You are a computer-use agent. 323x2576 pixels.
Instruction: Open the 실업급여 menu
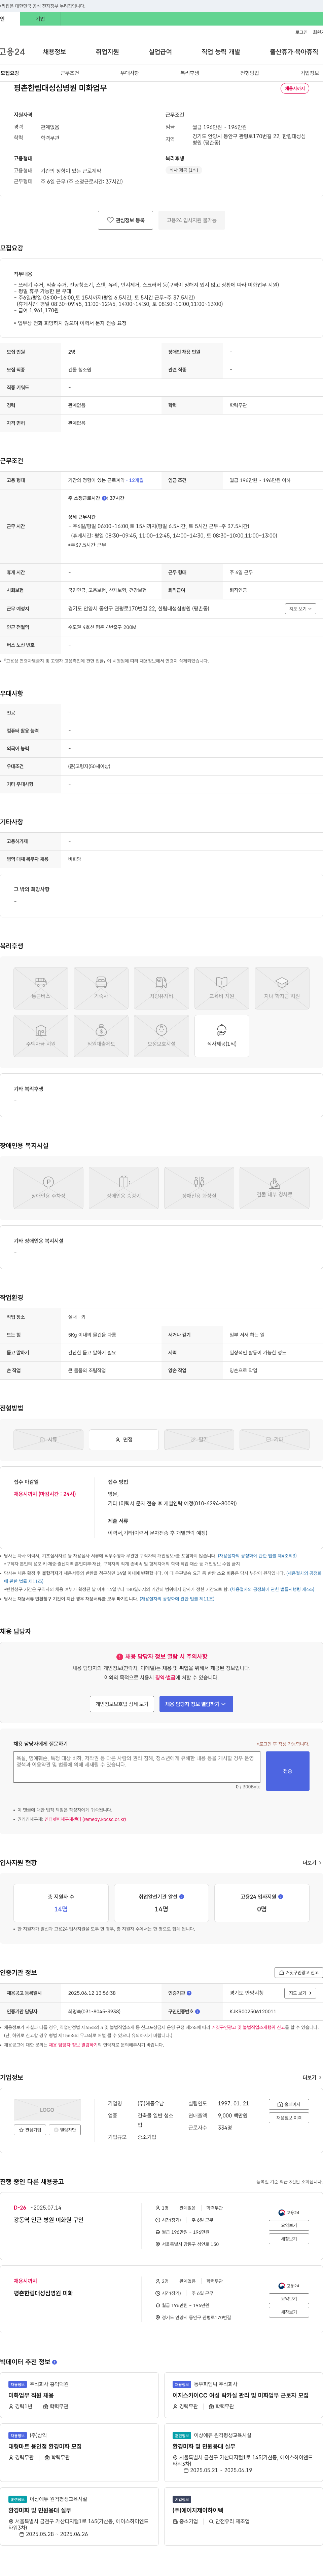coord(160,52)
